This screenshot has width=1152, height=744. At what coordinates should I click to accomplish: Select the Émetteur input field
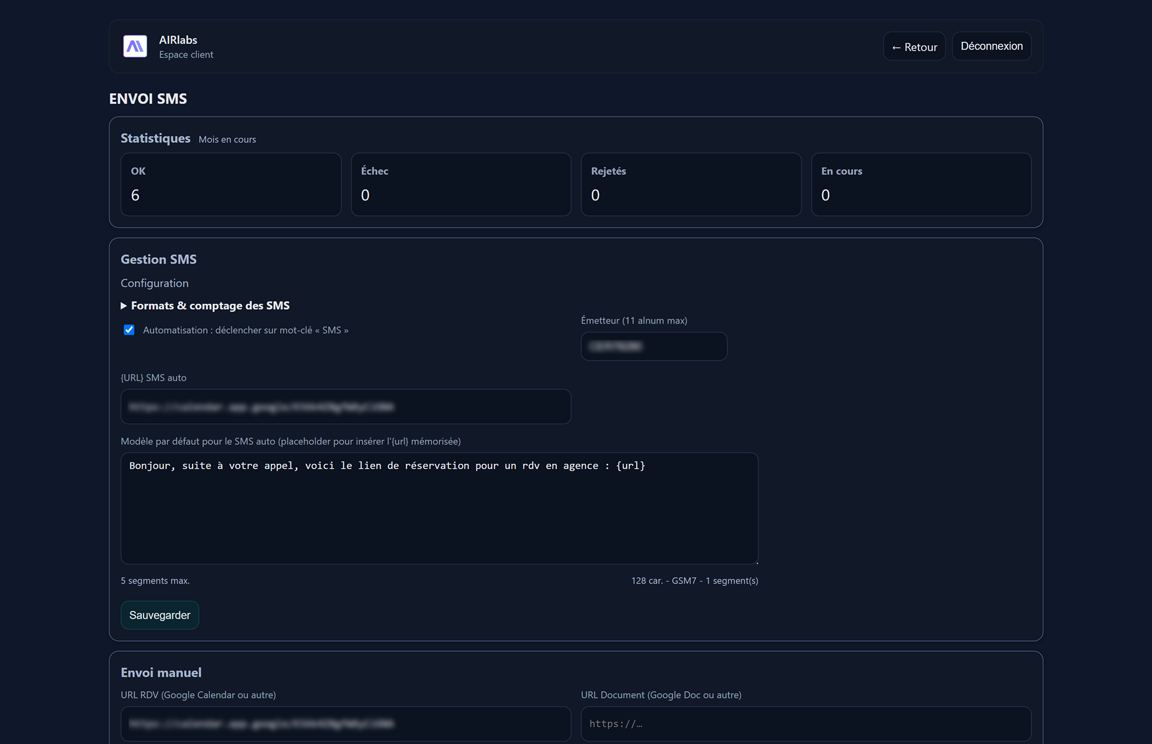(653, 346)
